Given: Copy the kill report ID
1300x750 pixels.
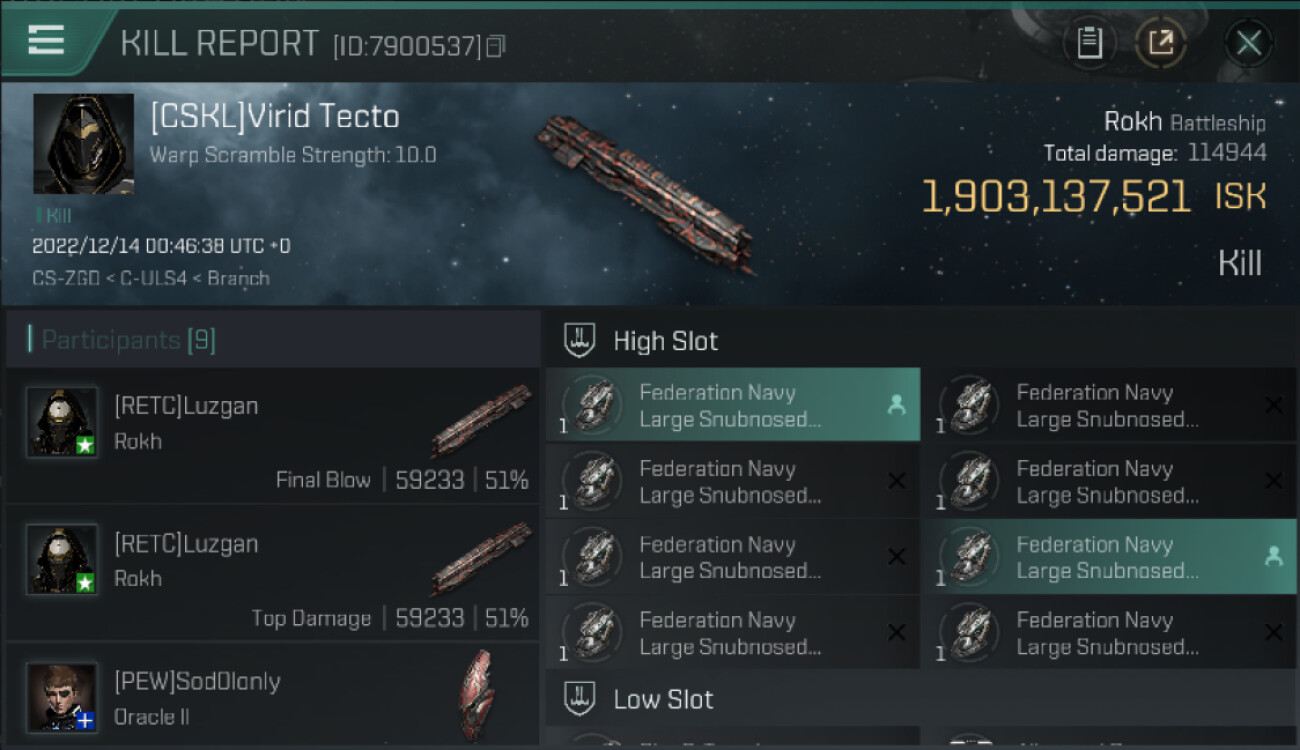Looking at the screenshot, I should [495, 46].
